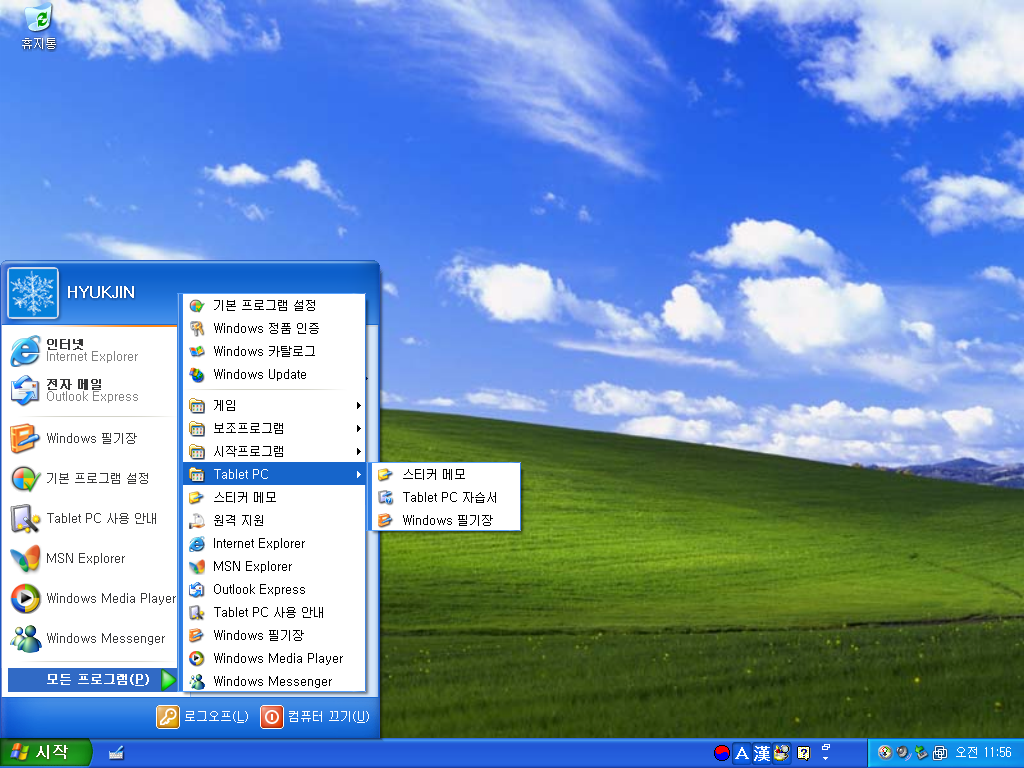
Task: Click the first system tray icon
Action: coord(885,752)
